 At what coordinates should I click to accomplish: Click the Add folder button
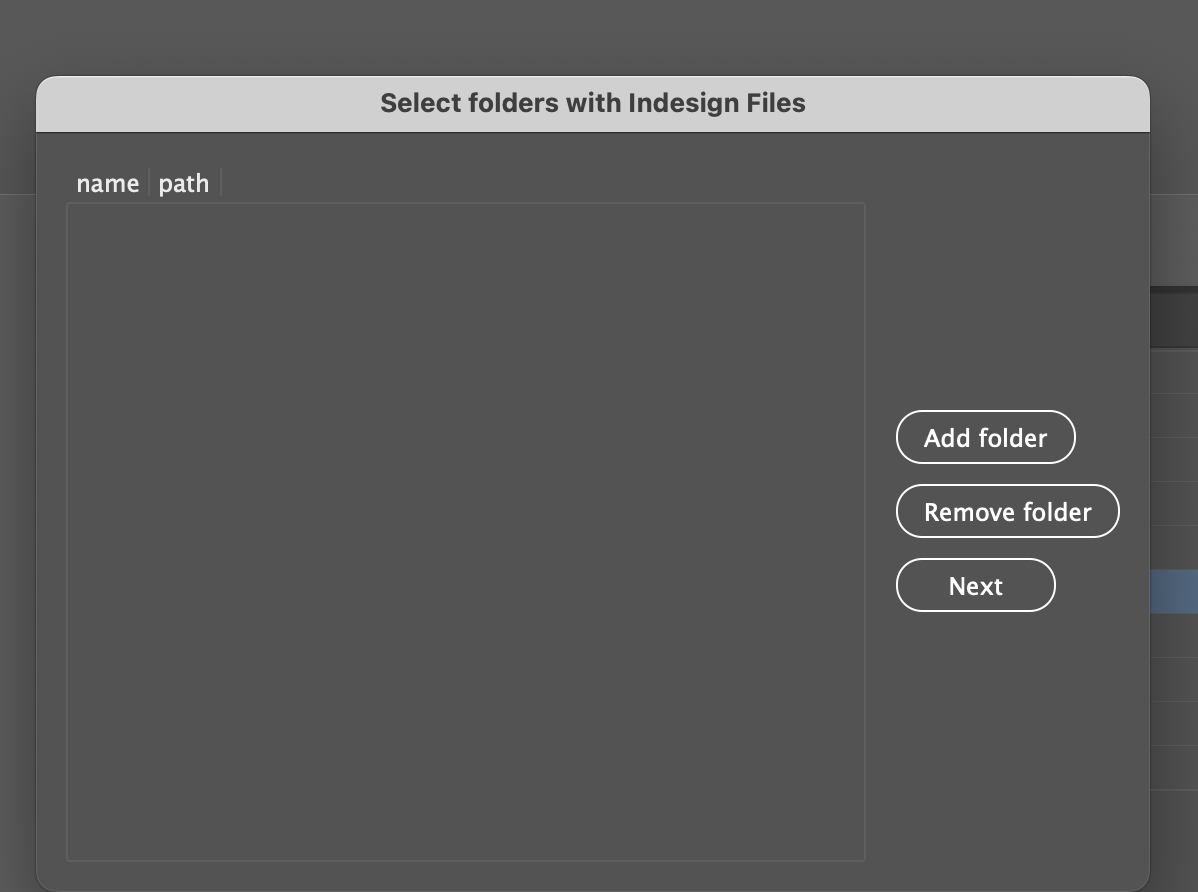tap(985, 437)
